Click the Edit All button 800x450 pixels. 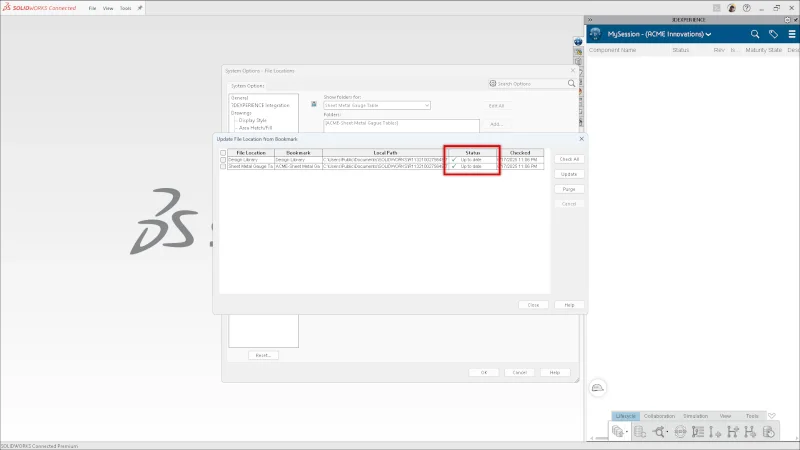(x=496, y=106)
